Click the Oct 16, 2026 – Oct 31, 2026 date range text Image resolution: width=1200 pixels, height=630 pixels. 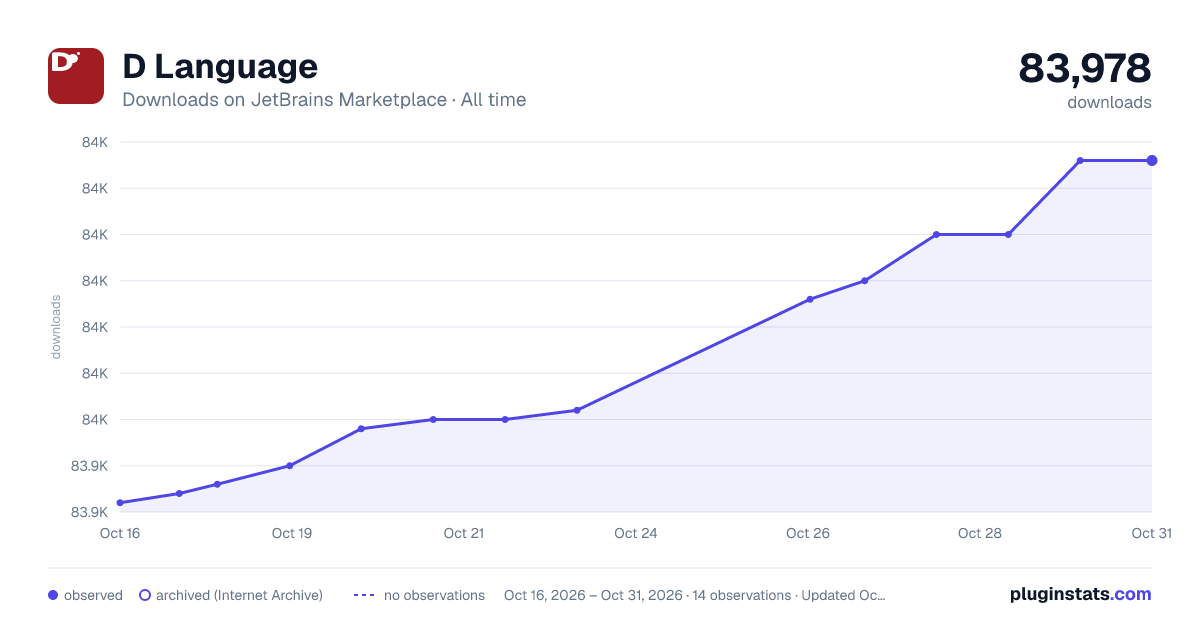tap(594, 595)
